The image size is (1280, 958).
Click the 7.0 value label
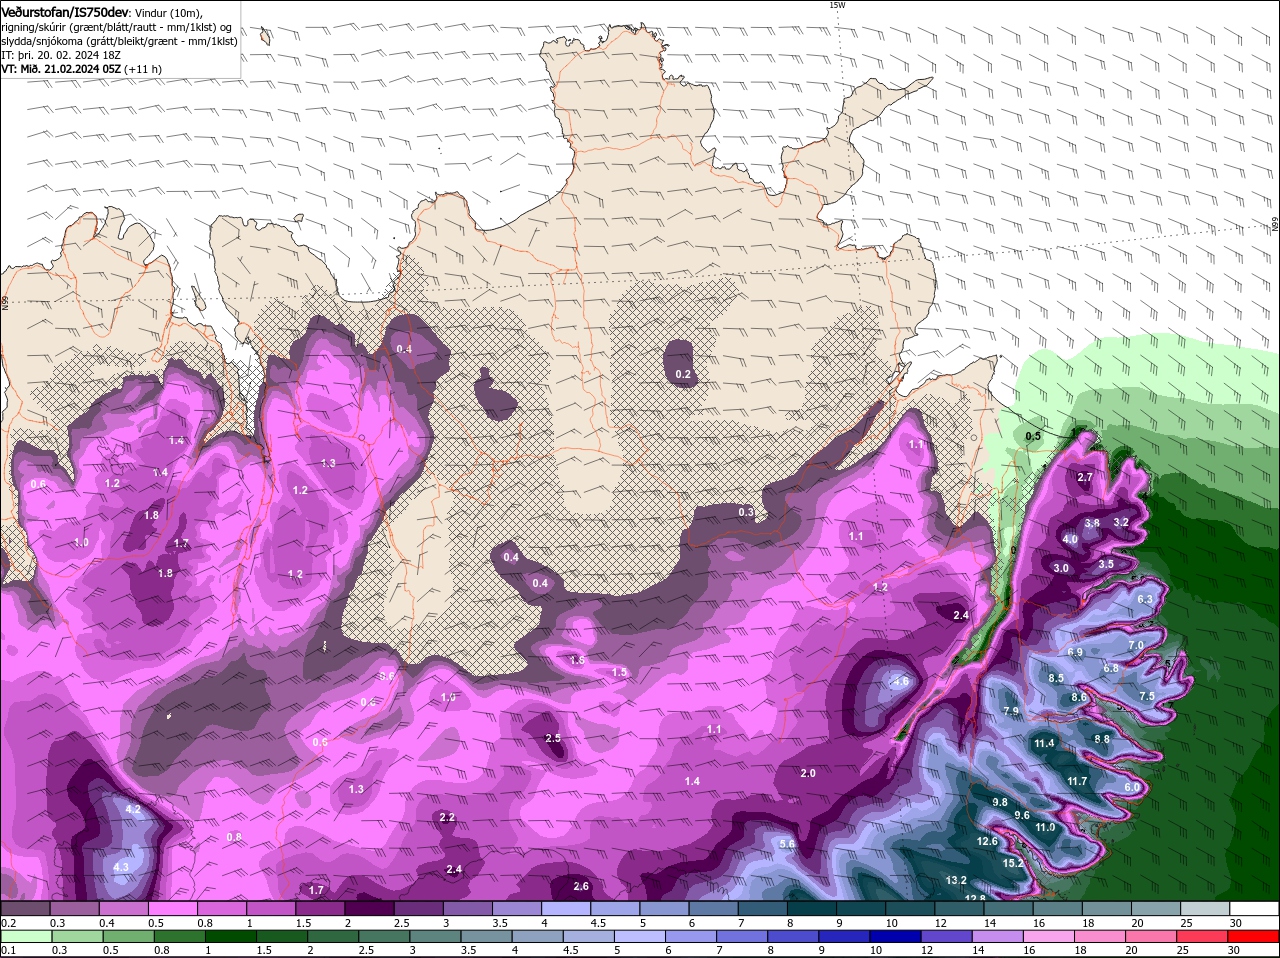click(x=1136, y=646)
